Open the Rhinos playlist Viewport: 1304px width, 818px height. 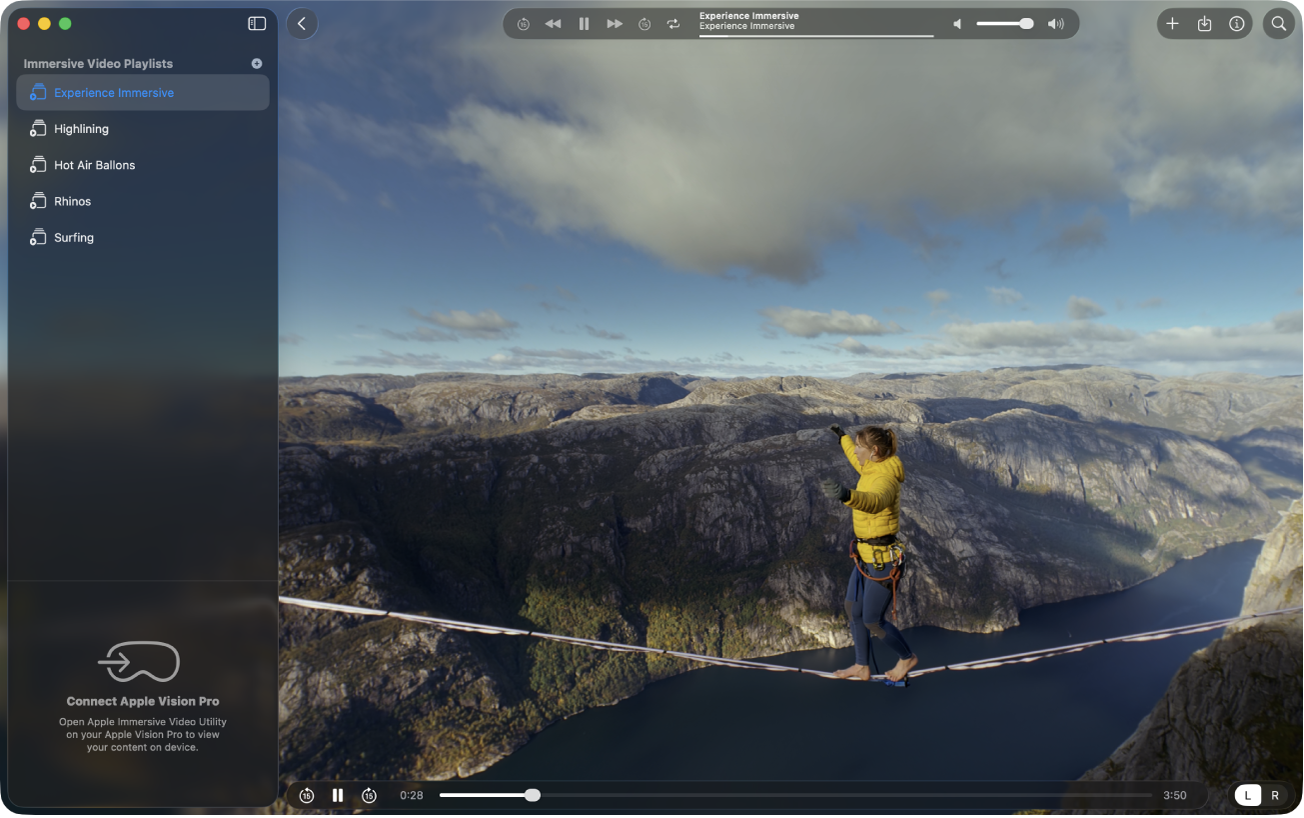point(74,201)
